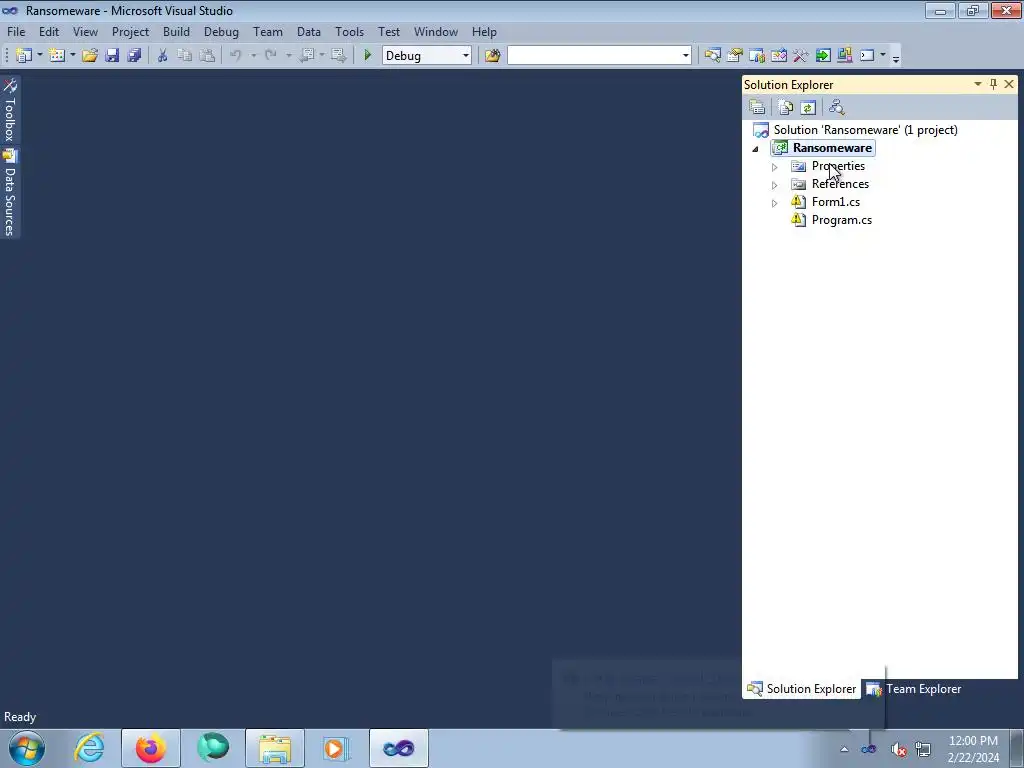The width and height of the screenshot is (1024, 768).
Task: Click the Solution Explorer icon in main toolbar
Action: [712, 56]
